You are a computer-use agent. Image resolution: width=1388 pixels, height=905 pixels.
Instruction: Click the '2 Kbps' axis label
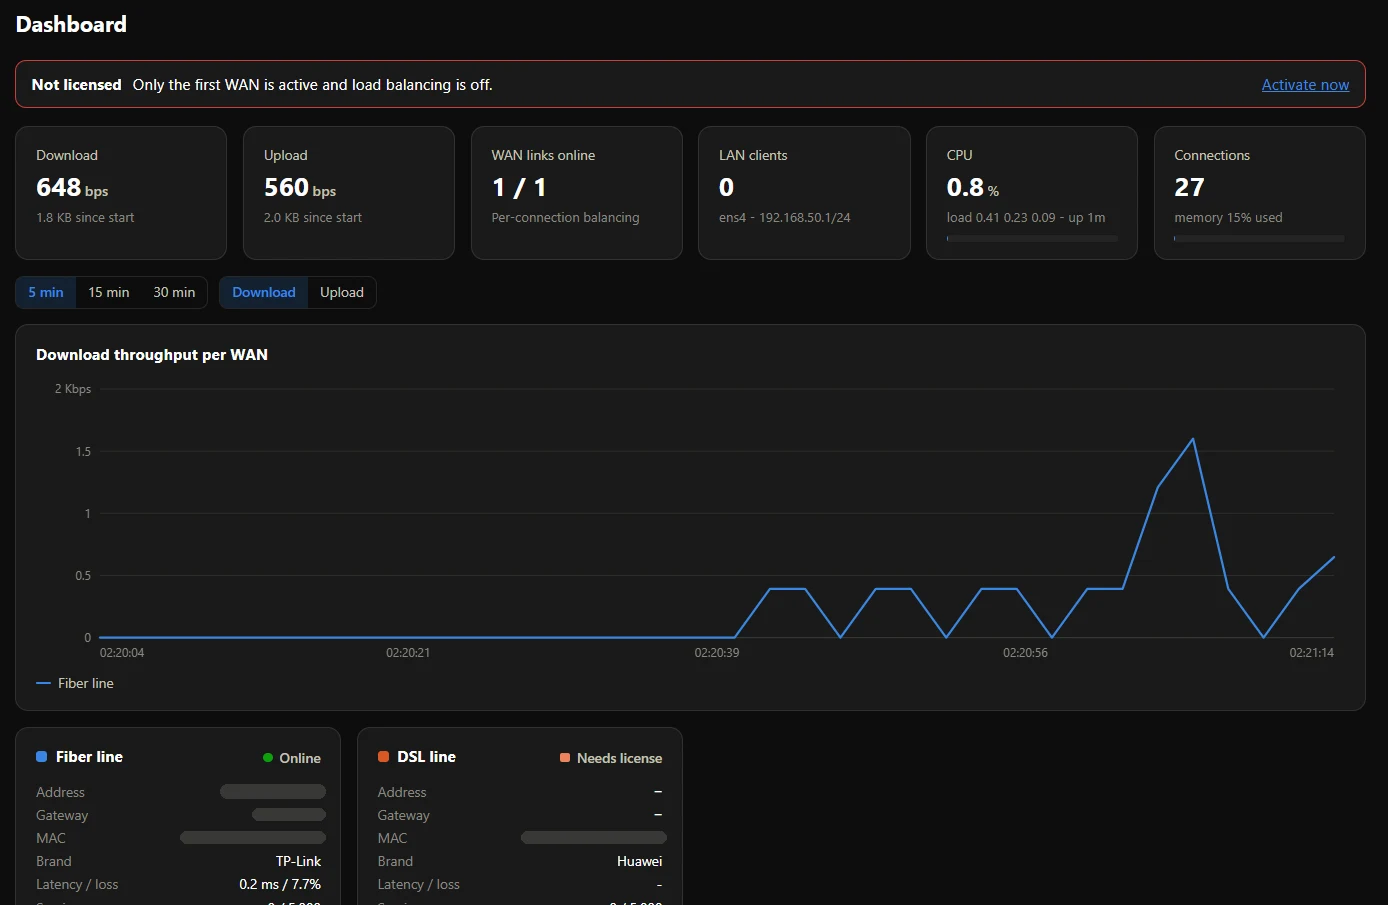pos(73,389)
